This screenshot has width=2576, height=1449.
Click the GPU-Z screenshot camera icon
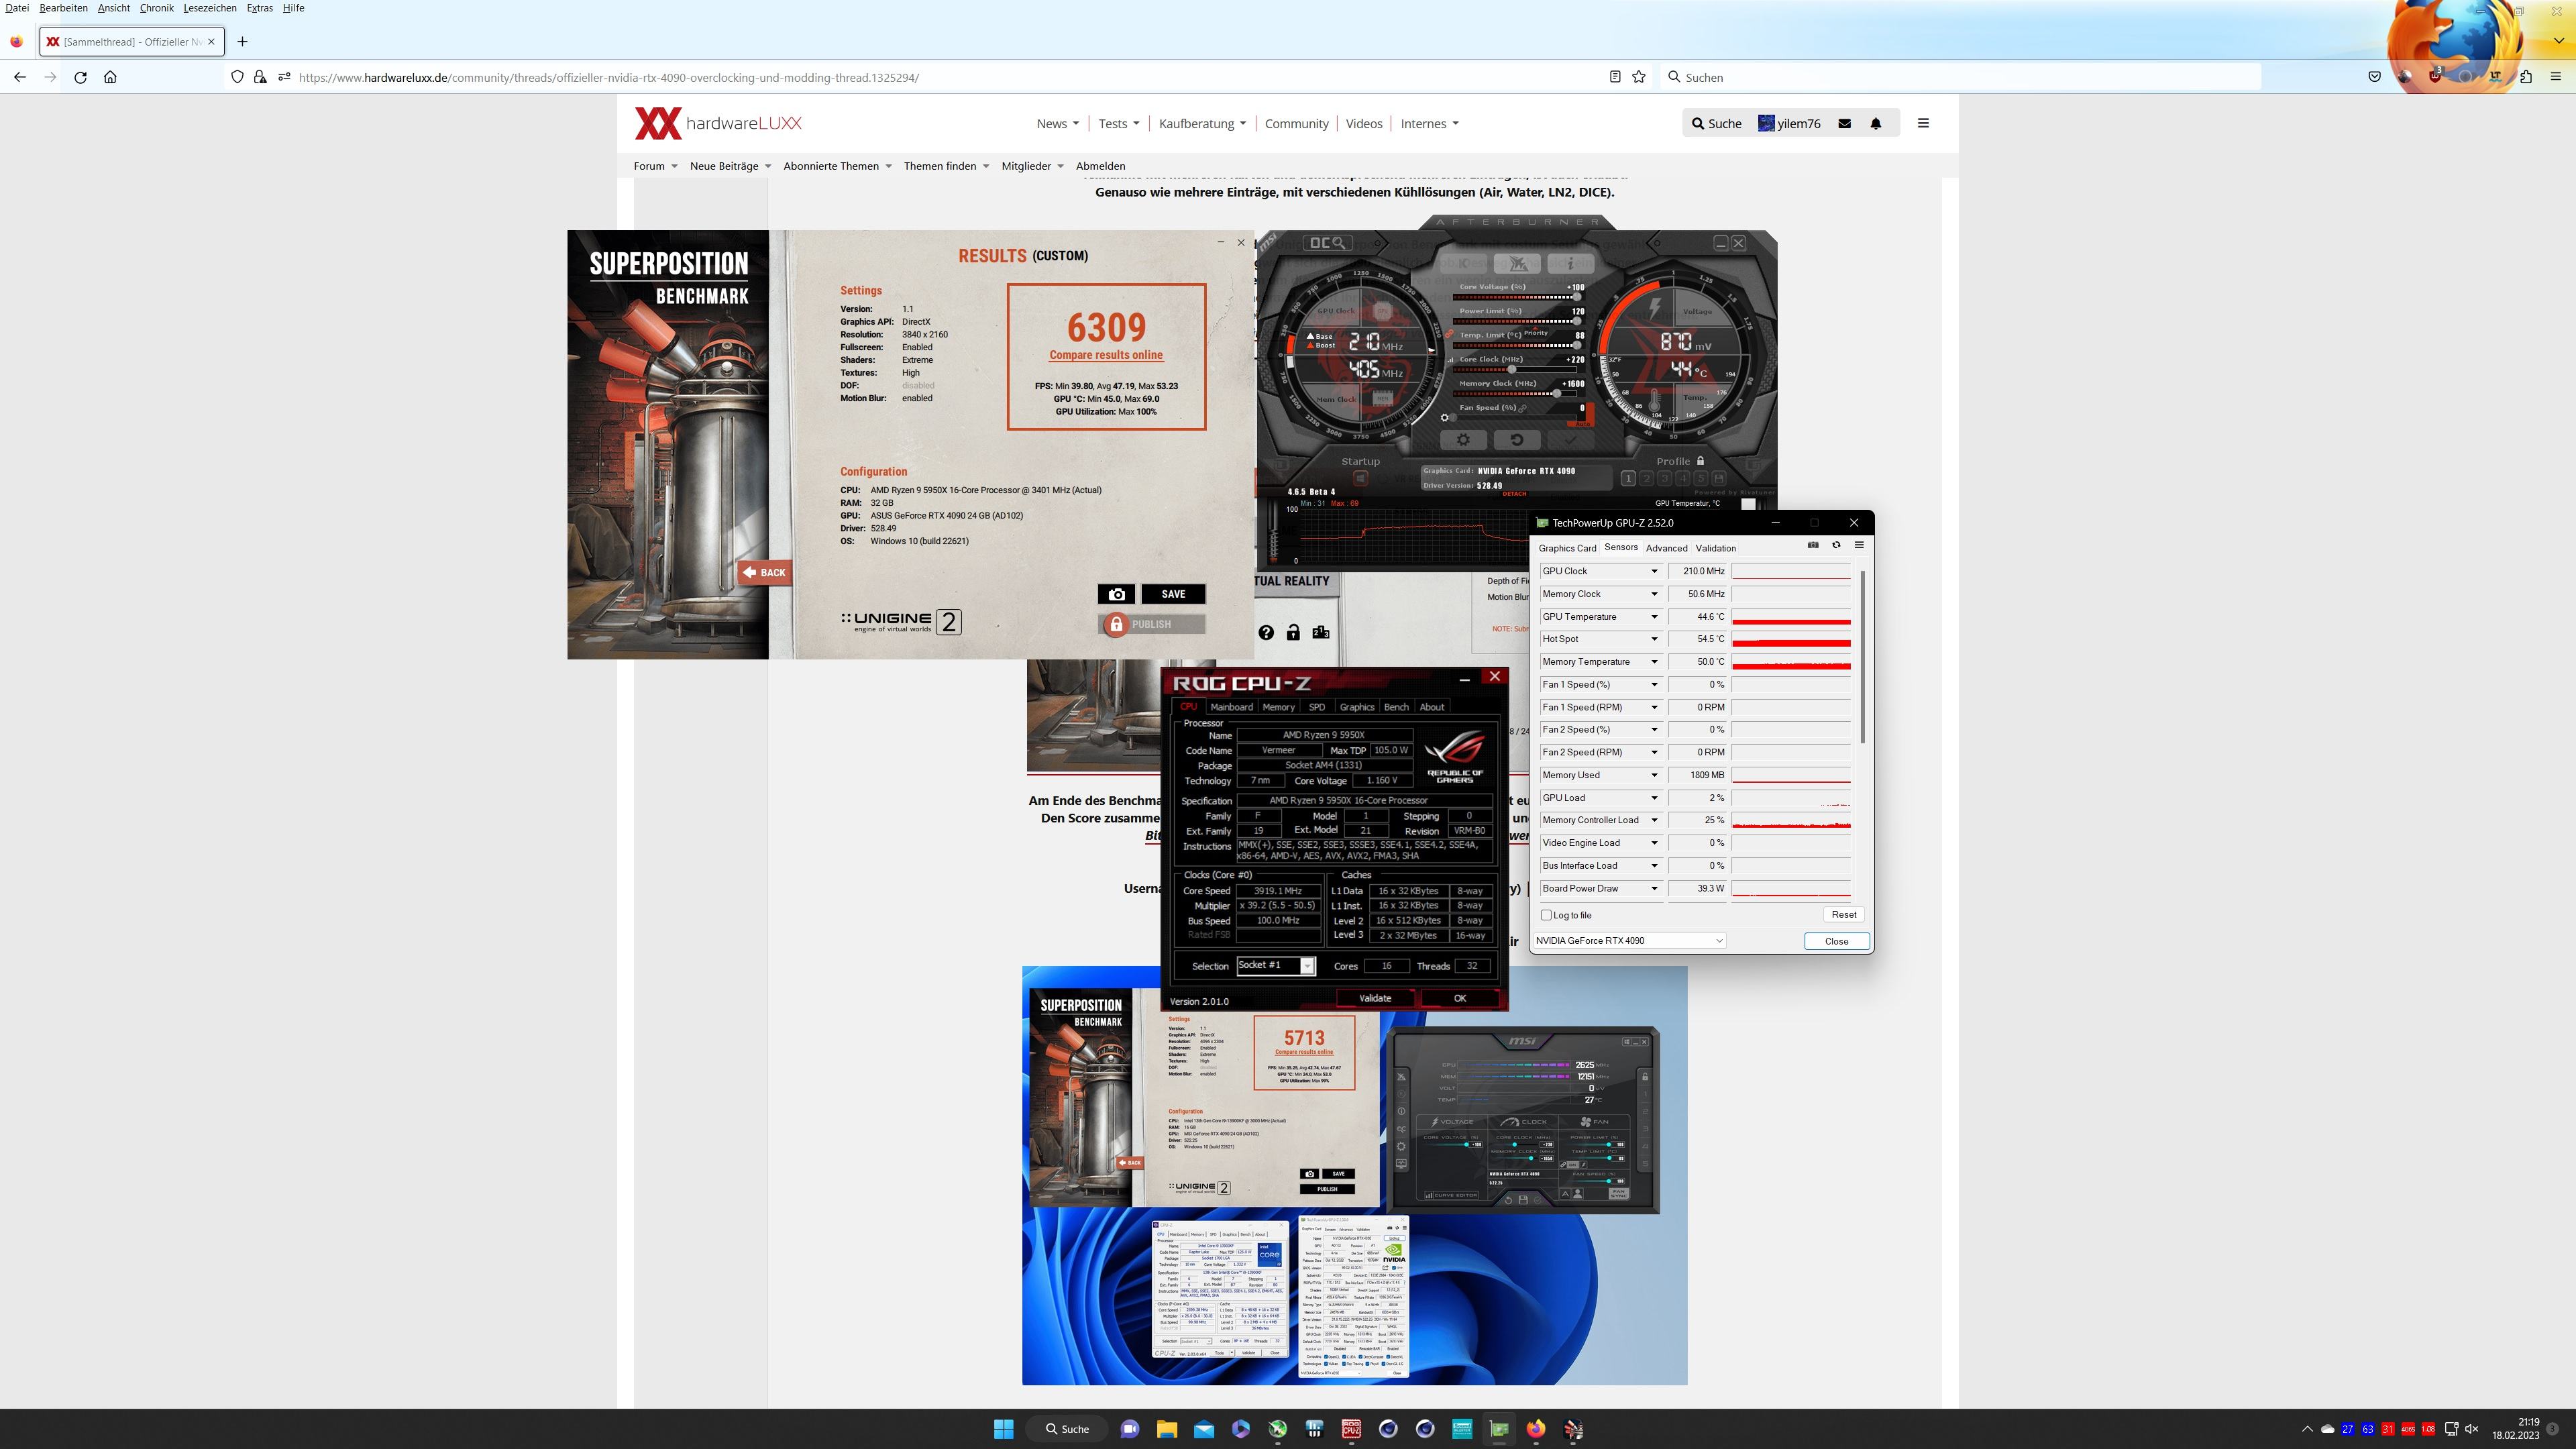1813,545
